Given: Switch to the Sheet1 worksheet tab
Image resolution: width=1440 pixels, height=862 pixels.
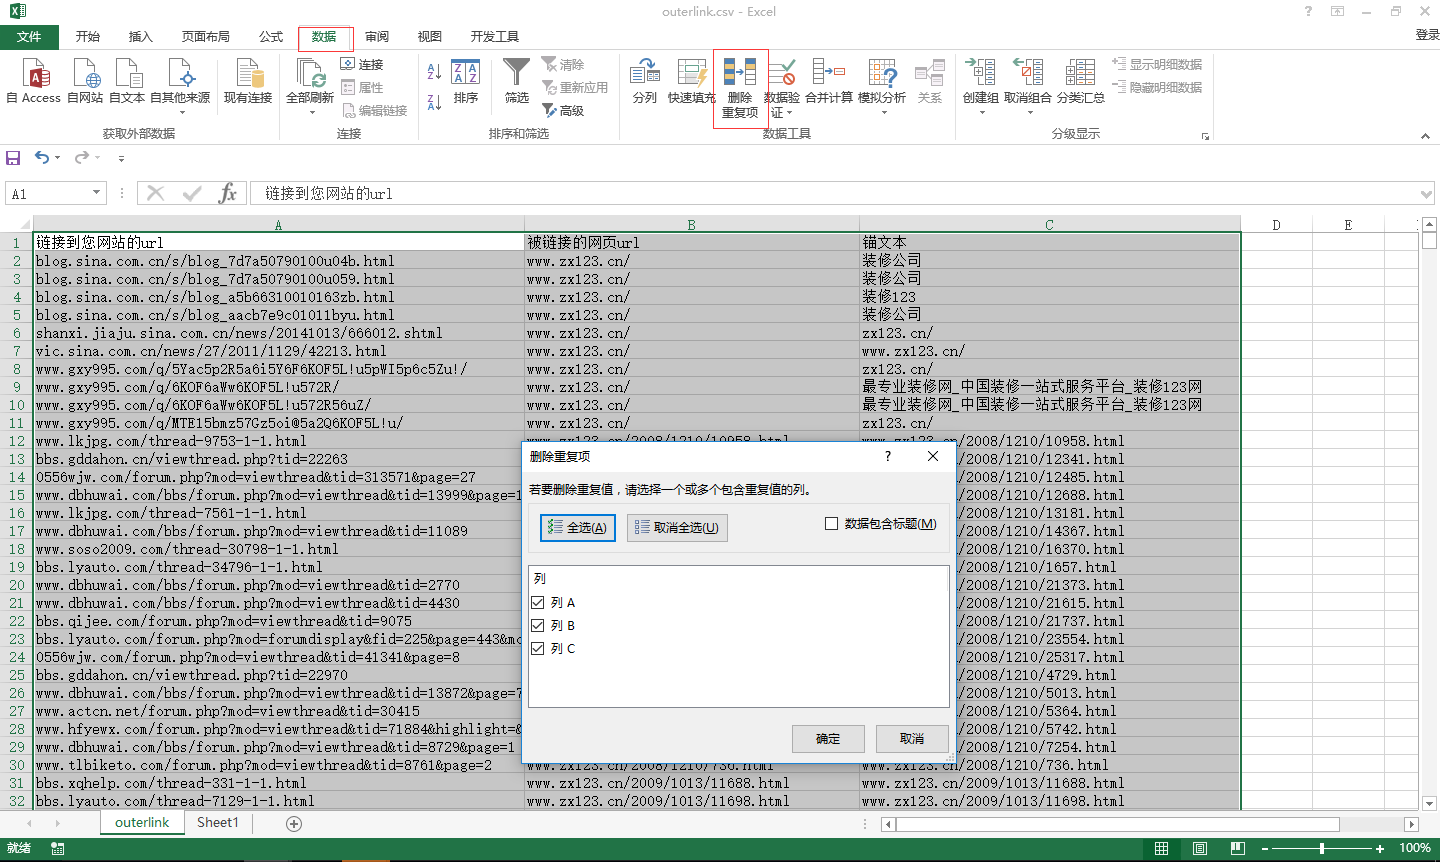Looking at the screenshot, I should click(217, 823).
